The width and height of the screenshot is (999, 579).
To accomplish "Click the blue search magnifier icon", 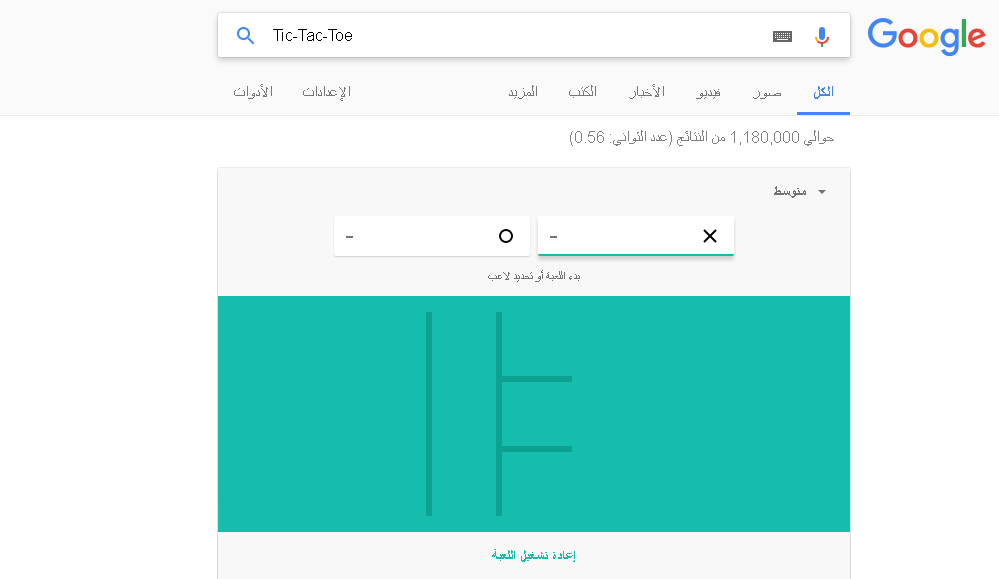I will [245, 36].
